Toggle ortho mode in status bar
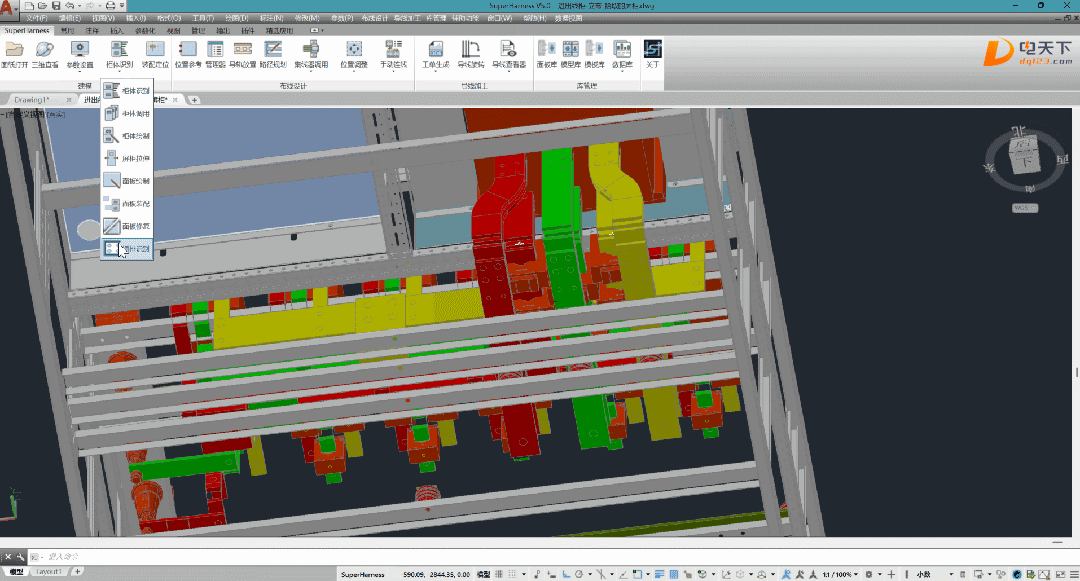The width and height of the screenshot is (1080, 581). pos(566,574)
